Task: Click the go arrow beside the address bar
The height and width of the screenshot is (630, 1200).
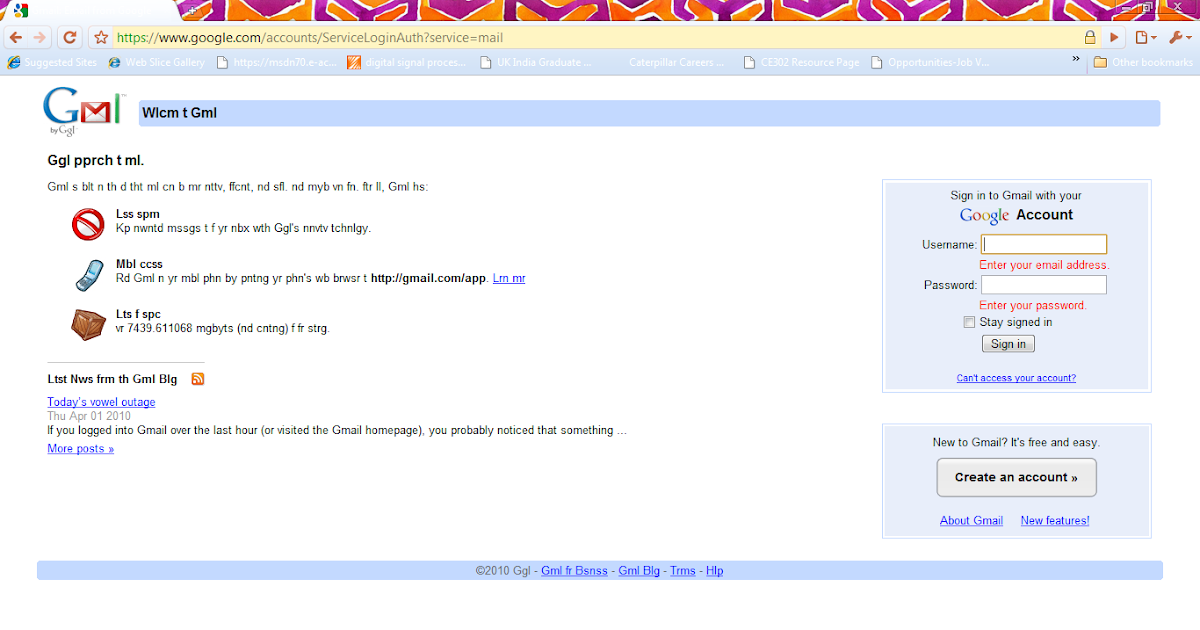Action: click(1115, 38)
